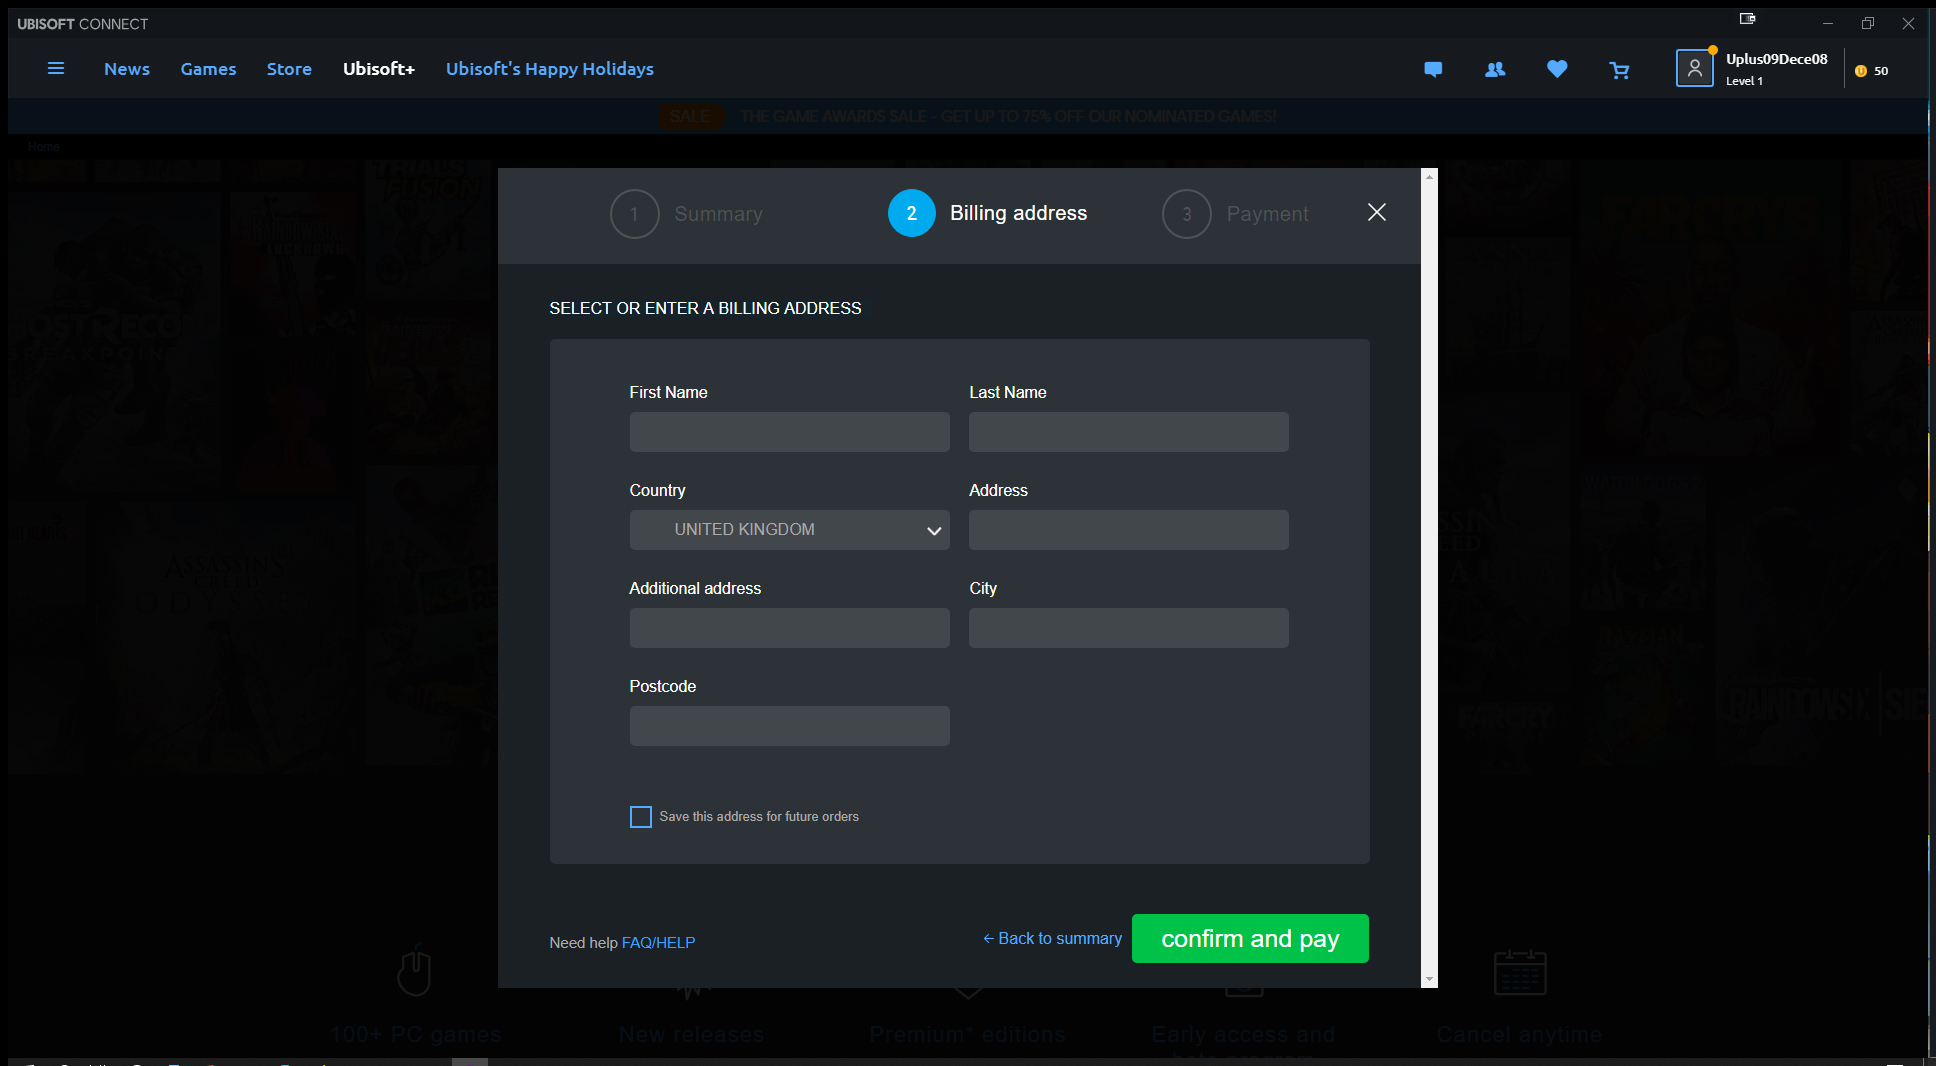Open the Games menu
The width and height of the screenshot is (1936, 1066).
208,69
